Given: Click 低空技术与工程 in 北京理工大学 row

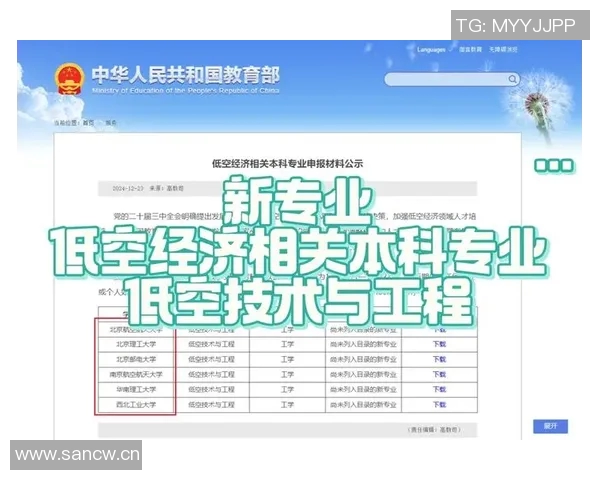Looking at the screenshot, I should point(211,344).
